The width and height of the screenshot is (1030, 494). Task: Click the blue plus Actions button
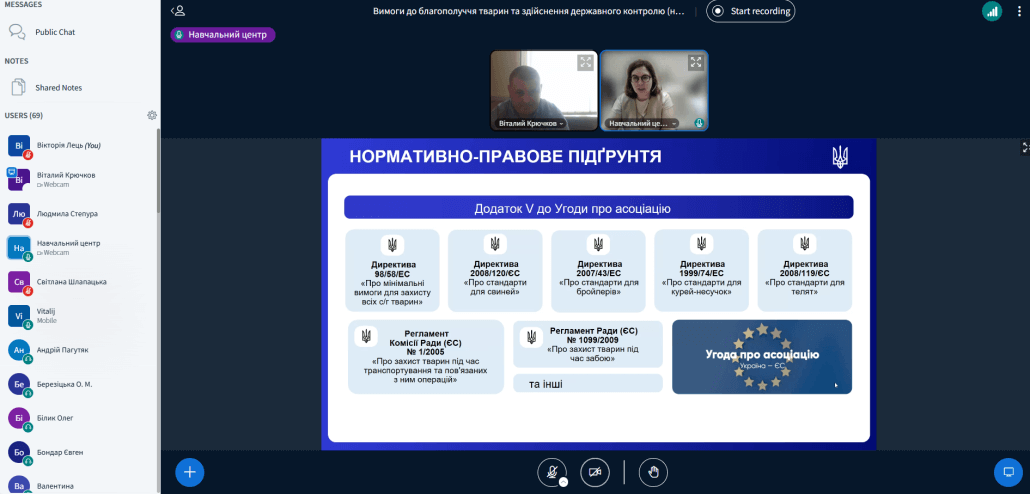click(190, 471)
